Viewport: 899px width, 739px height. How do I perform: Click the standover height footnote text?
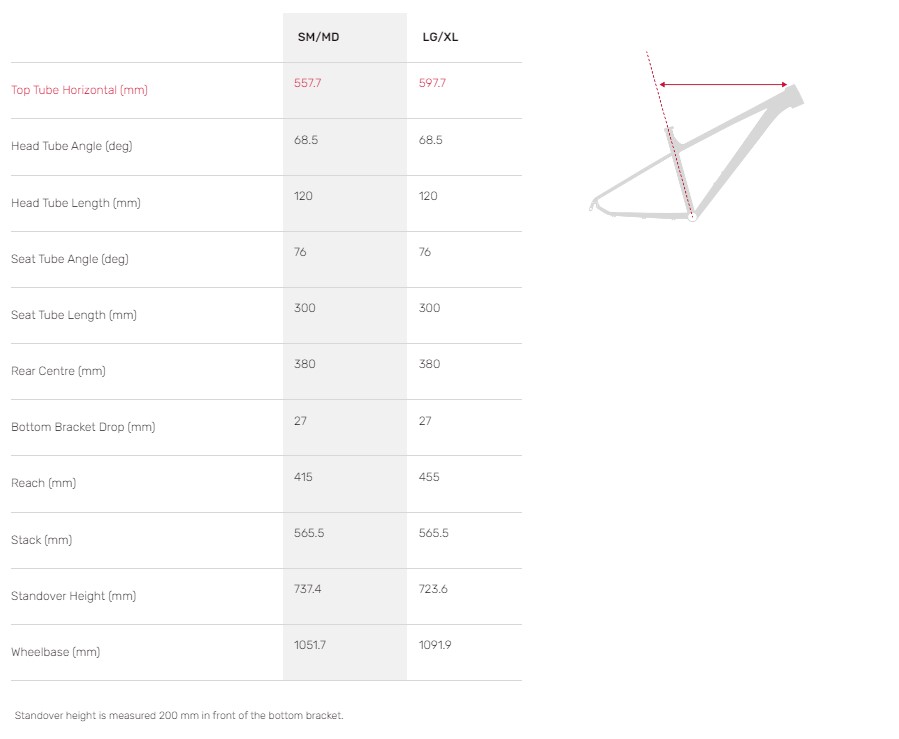179,715
